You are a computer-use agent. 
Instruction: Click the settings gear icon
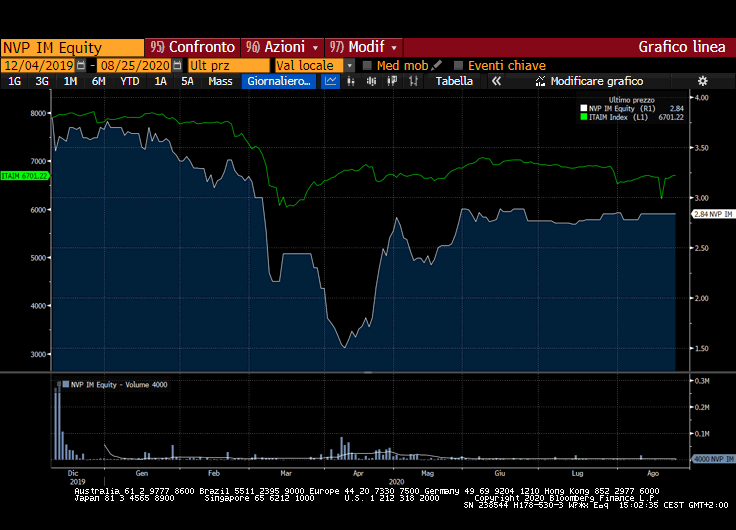click(x=702, y=81)
